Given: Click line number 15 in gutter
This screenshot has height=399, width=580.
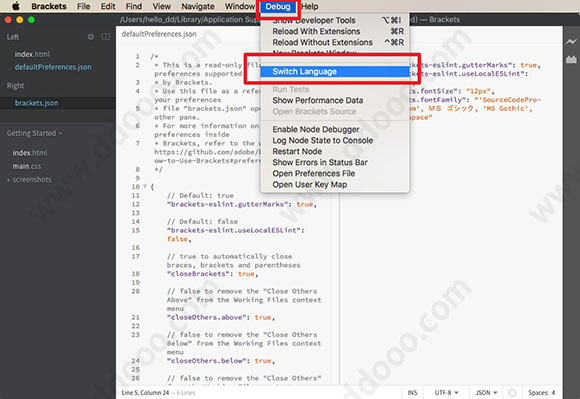Looking at the screenshot, I should (136, 230).
